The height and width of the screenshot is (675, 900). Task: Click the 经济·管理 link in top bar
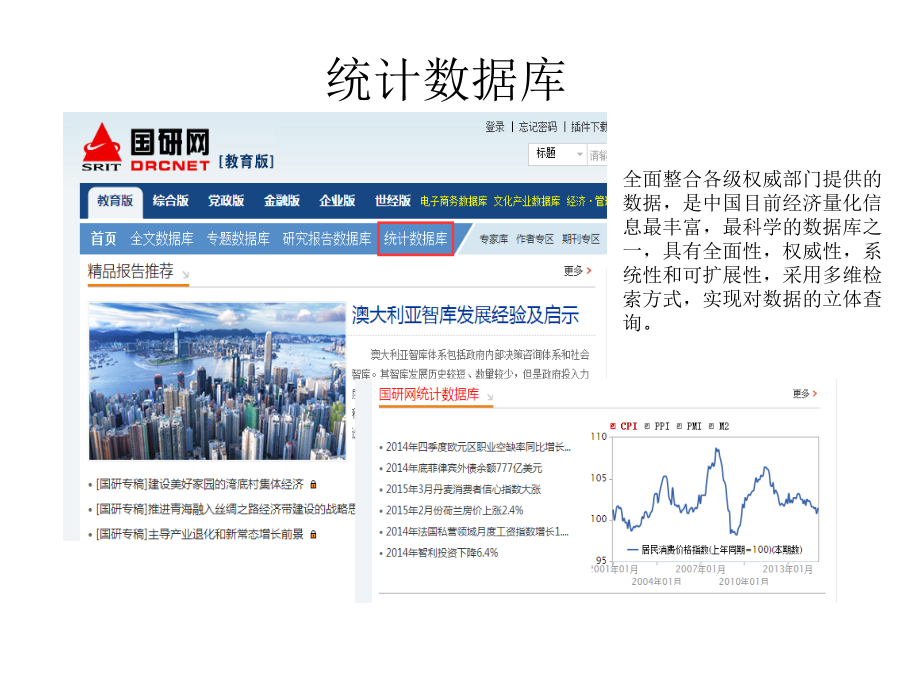(x=587, y=201)
